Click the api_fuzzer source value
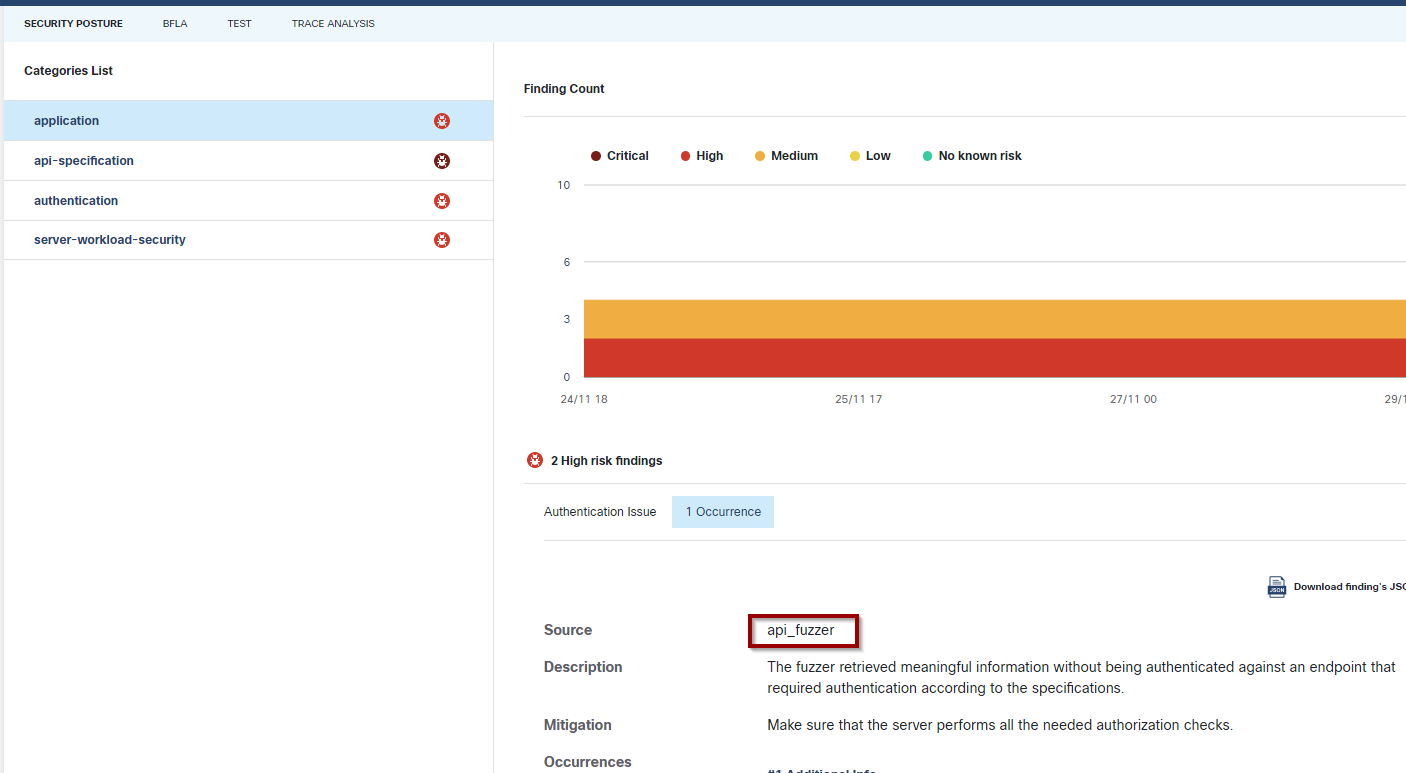This screenshot has width=1406, height=773. tap(801, 630)
